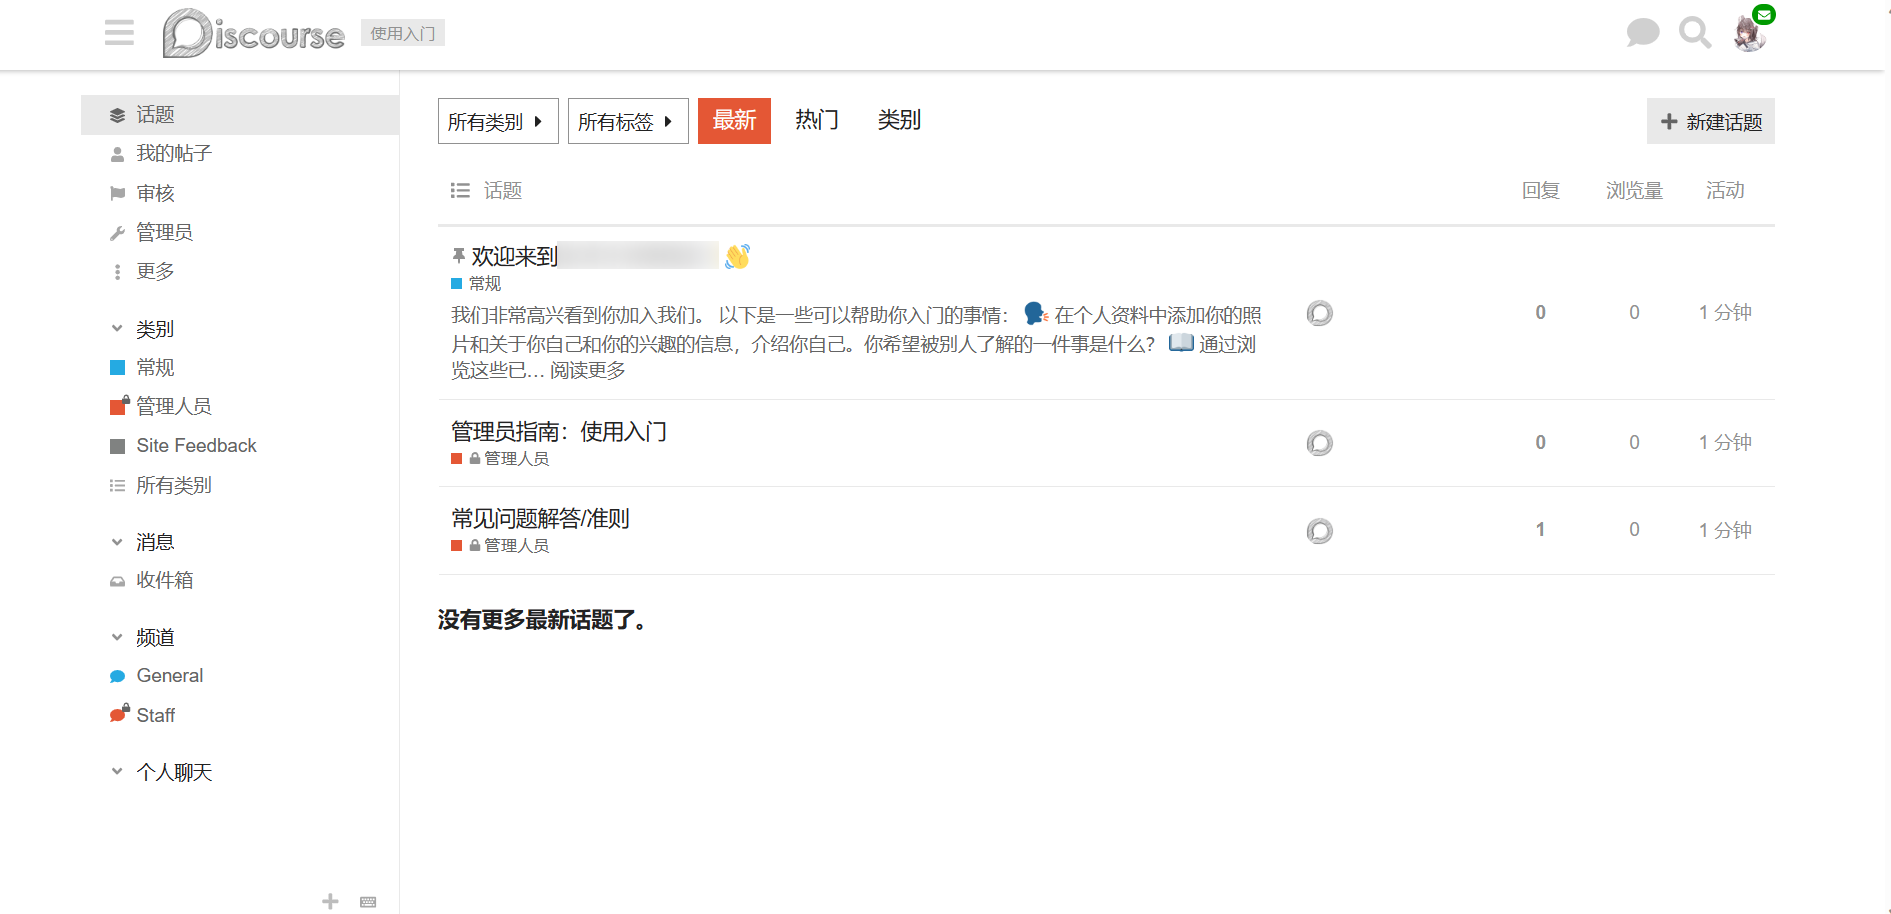The height and width of the screenshot is (914, 1891).
Task: Open the chat bubble icon in header
Action: click(x=1642, y=33)
